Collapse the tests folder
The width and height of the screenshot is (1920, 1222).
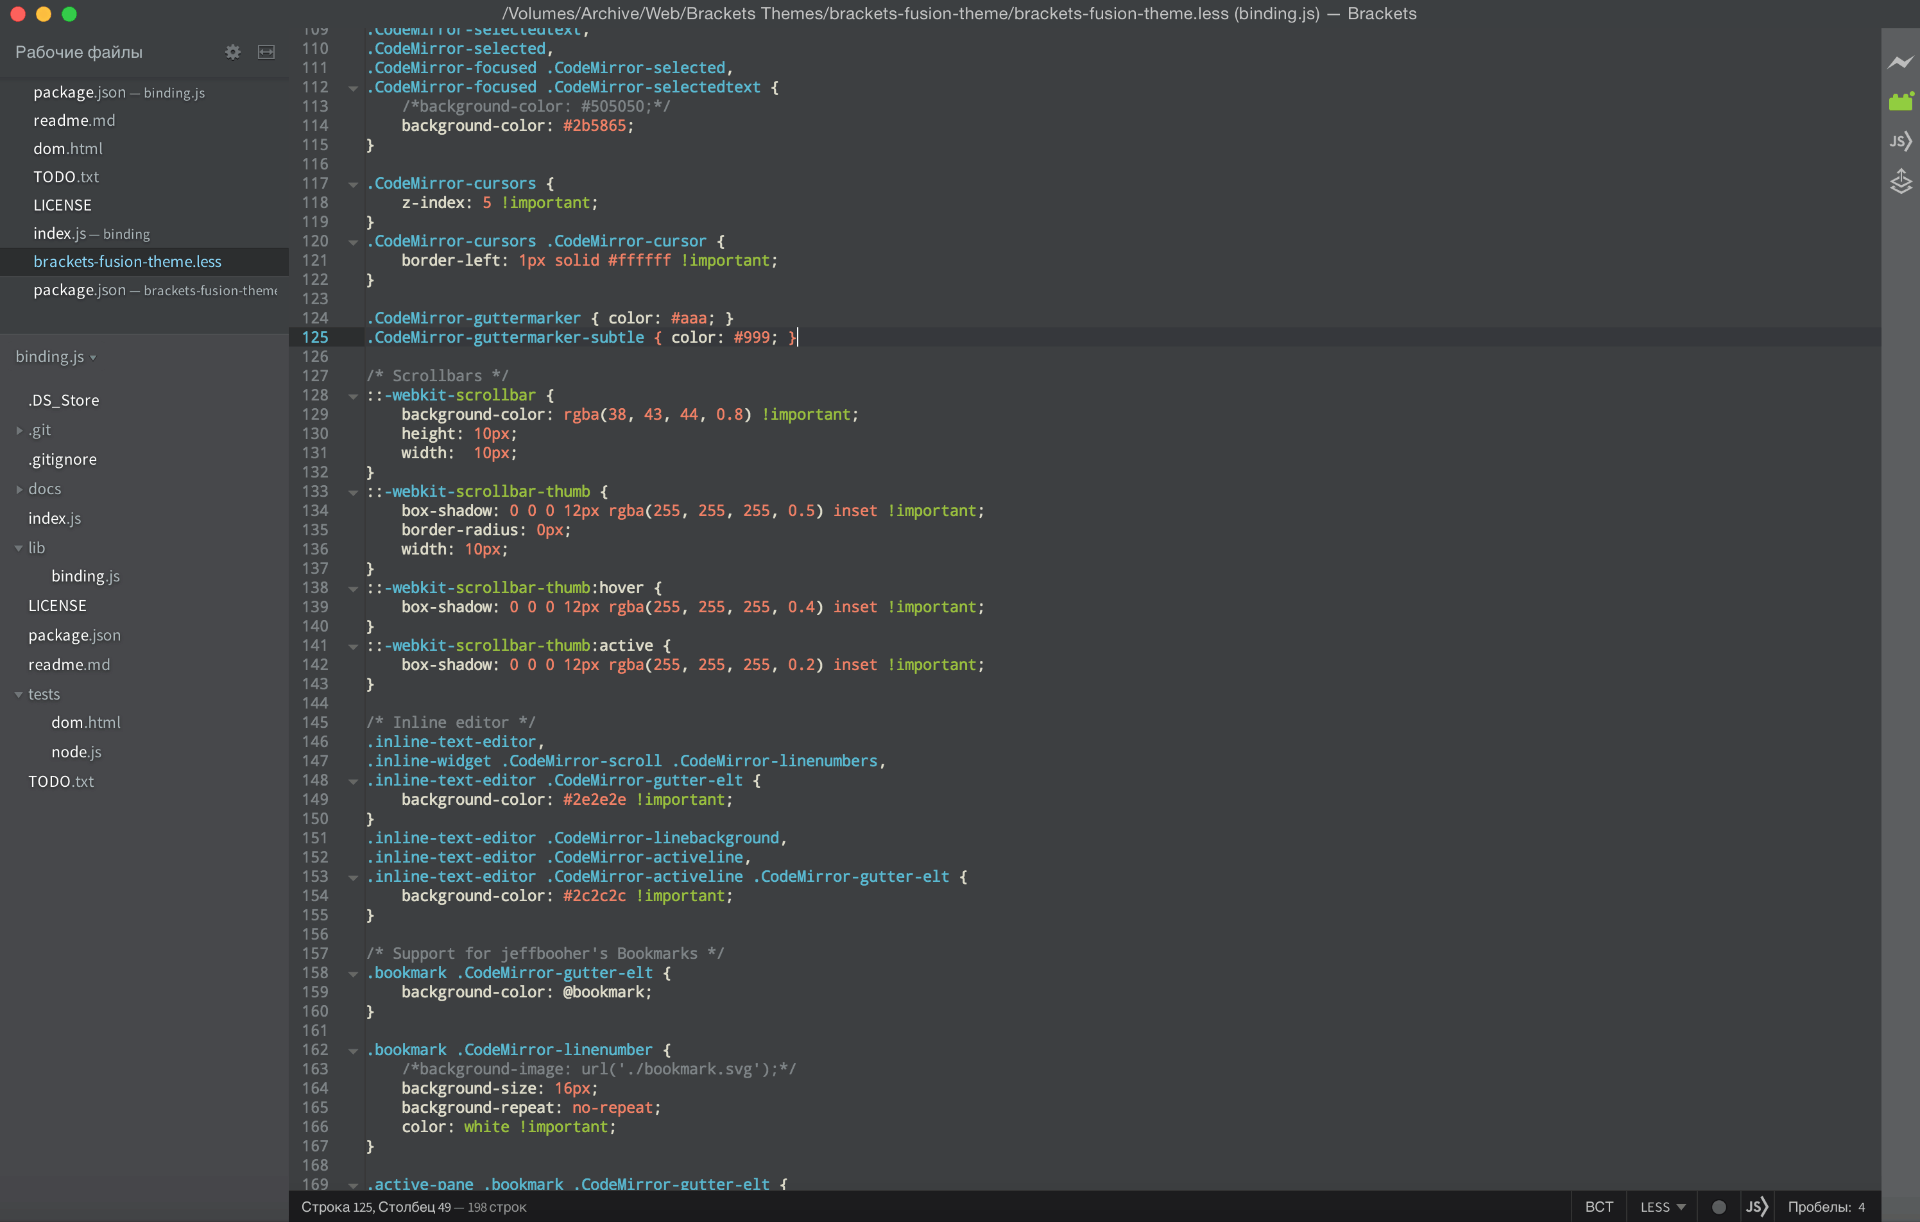19,694
